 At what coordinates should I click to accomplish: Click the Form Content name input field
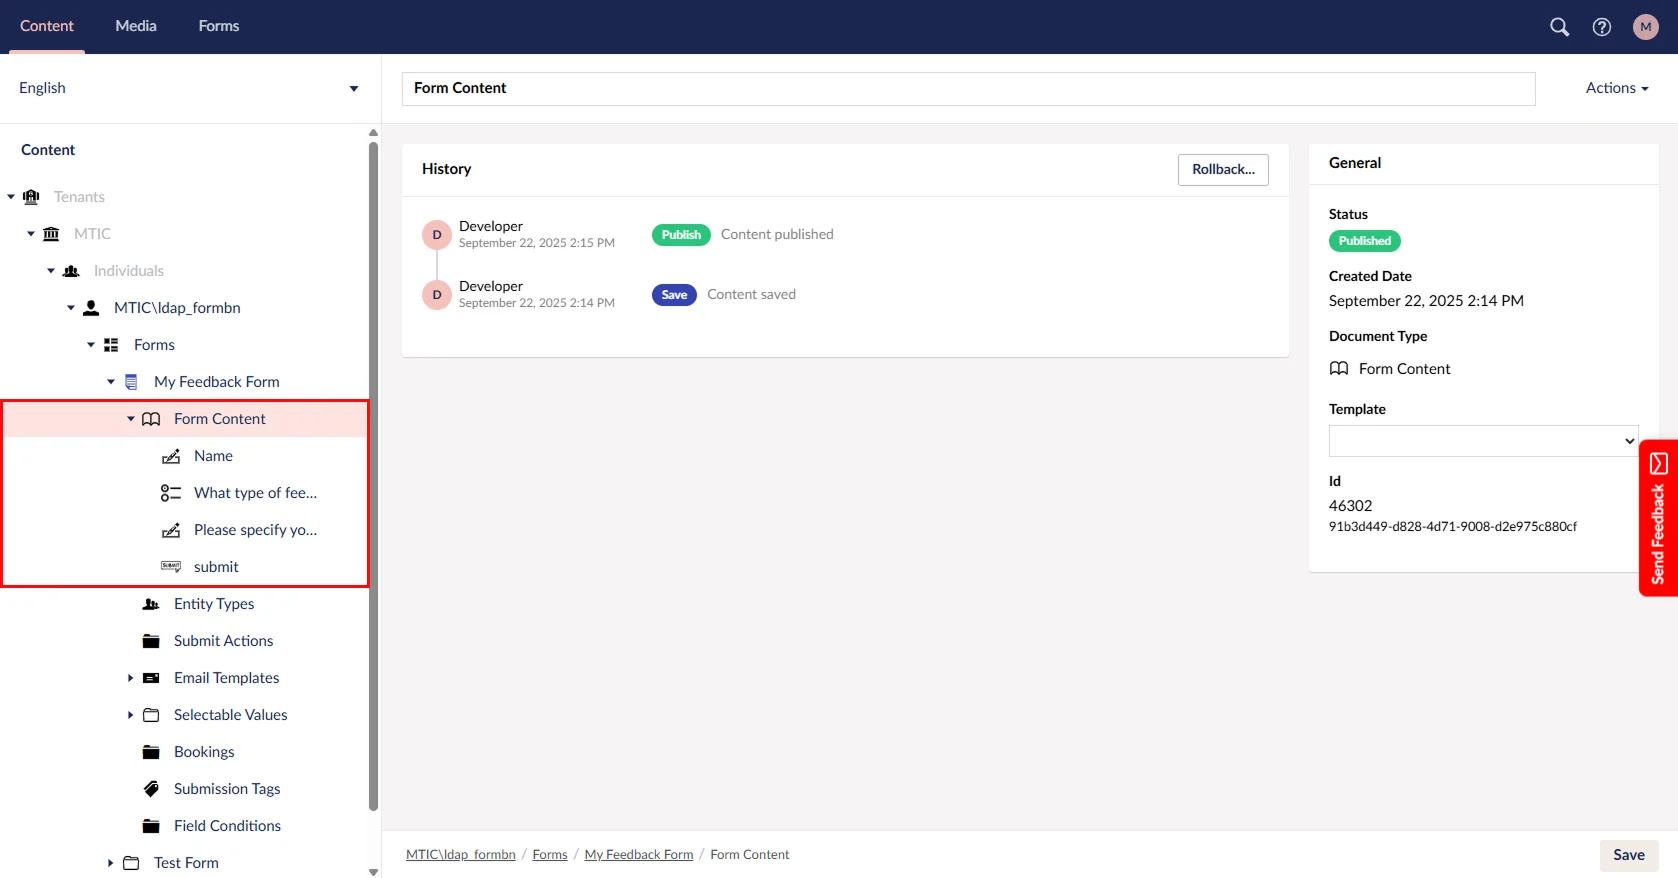pyautogui.click(x=968, y=88)
